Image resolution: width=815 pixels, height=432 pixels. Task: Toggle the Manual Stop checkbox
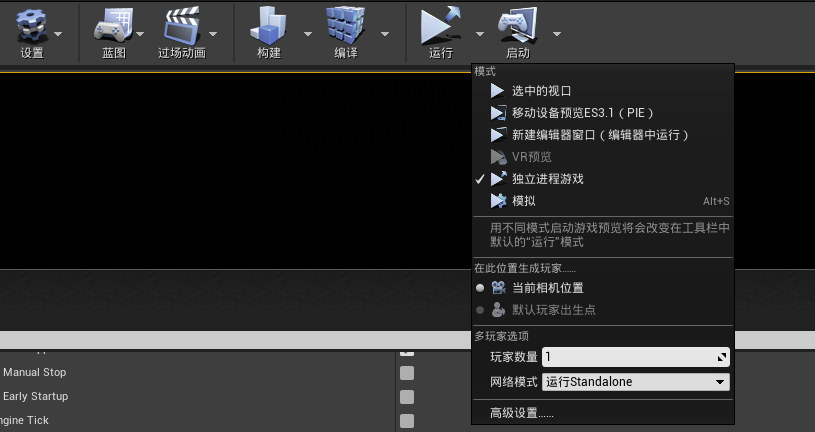tap(407, 373)
